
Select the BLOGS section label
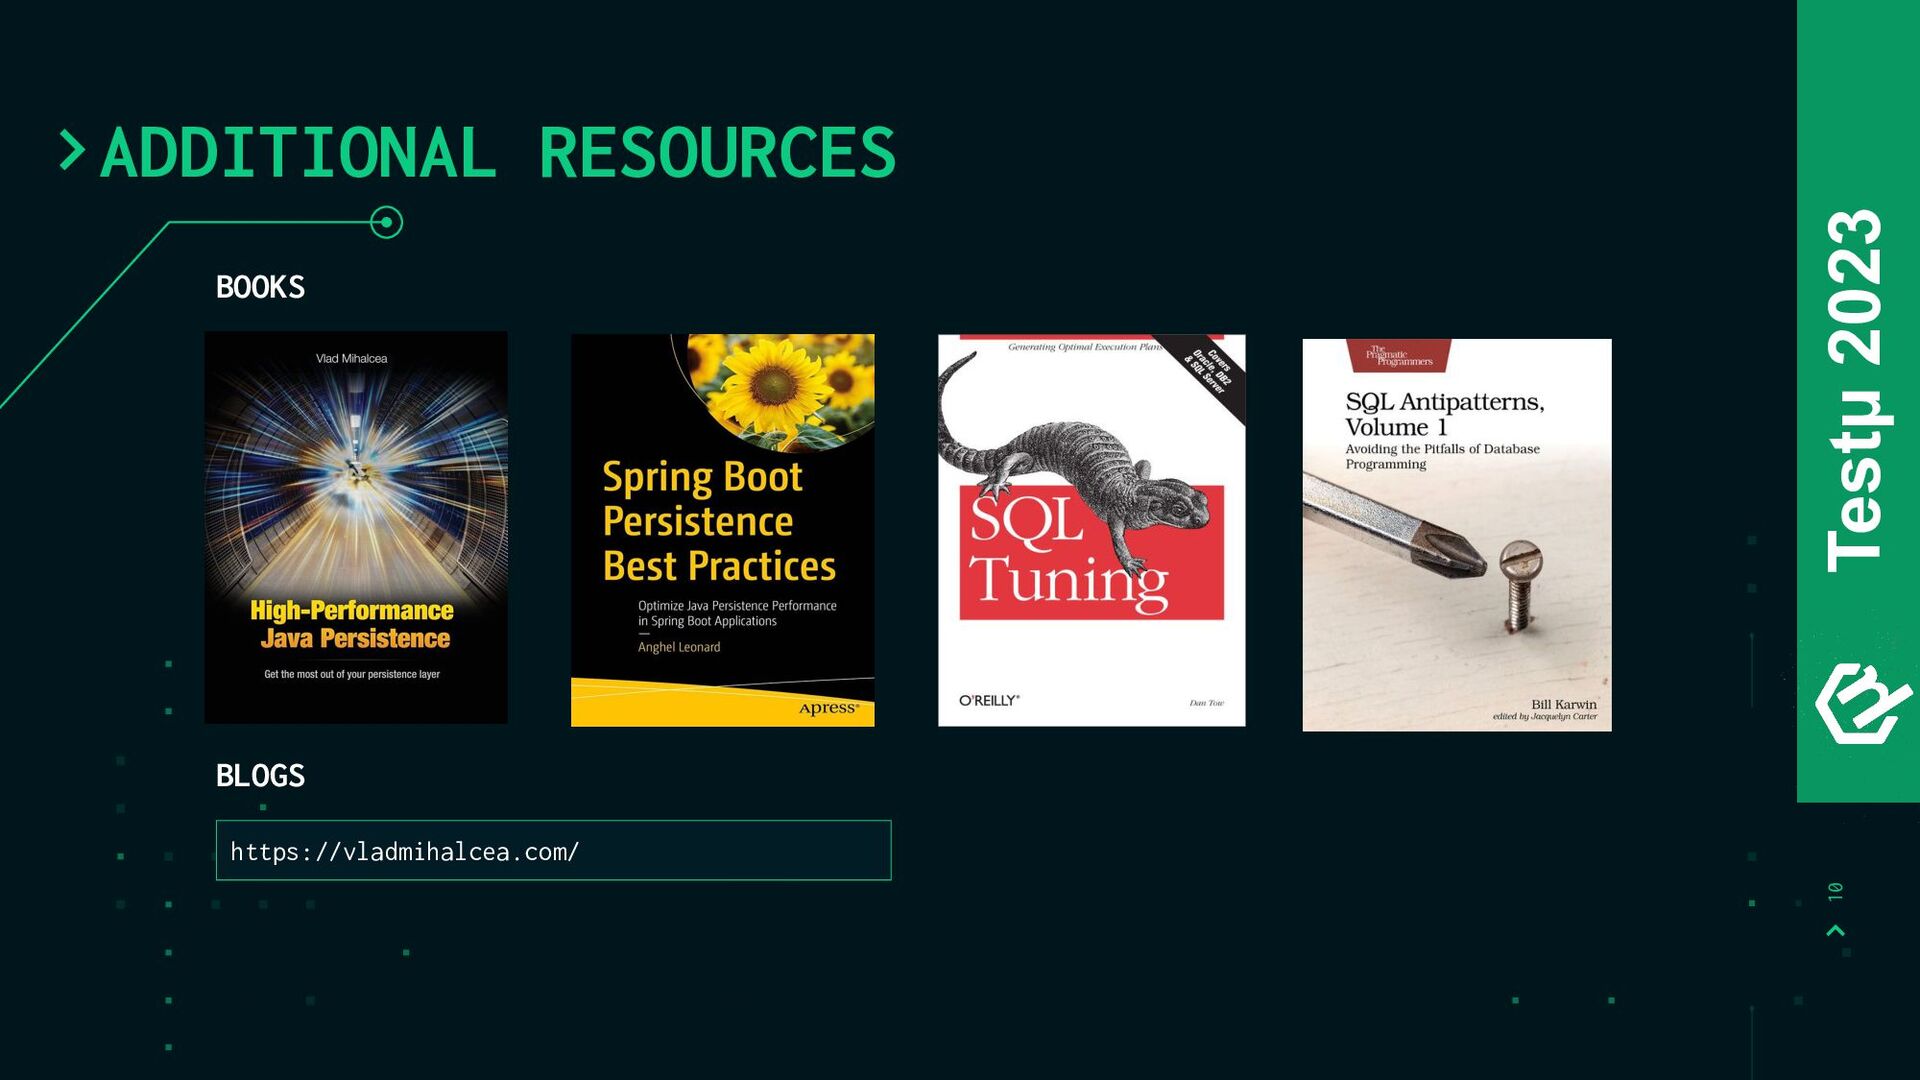(x=260, y=775)
